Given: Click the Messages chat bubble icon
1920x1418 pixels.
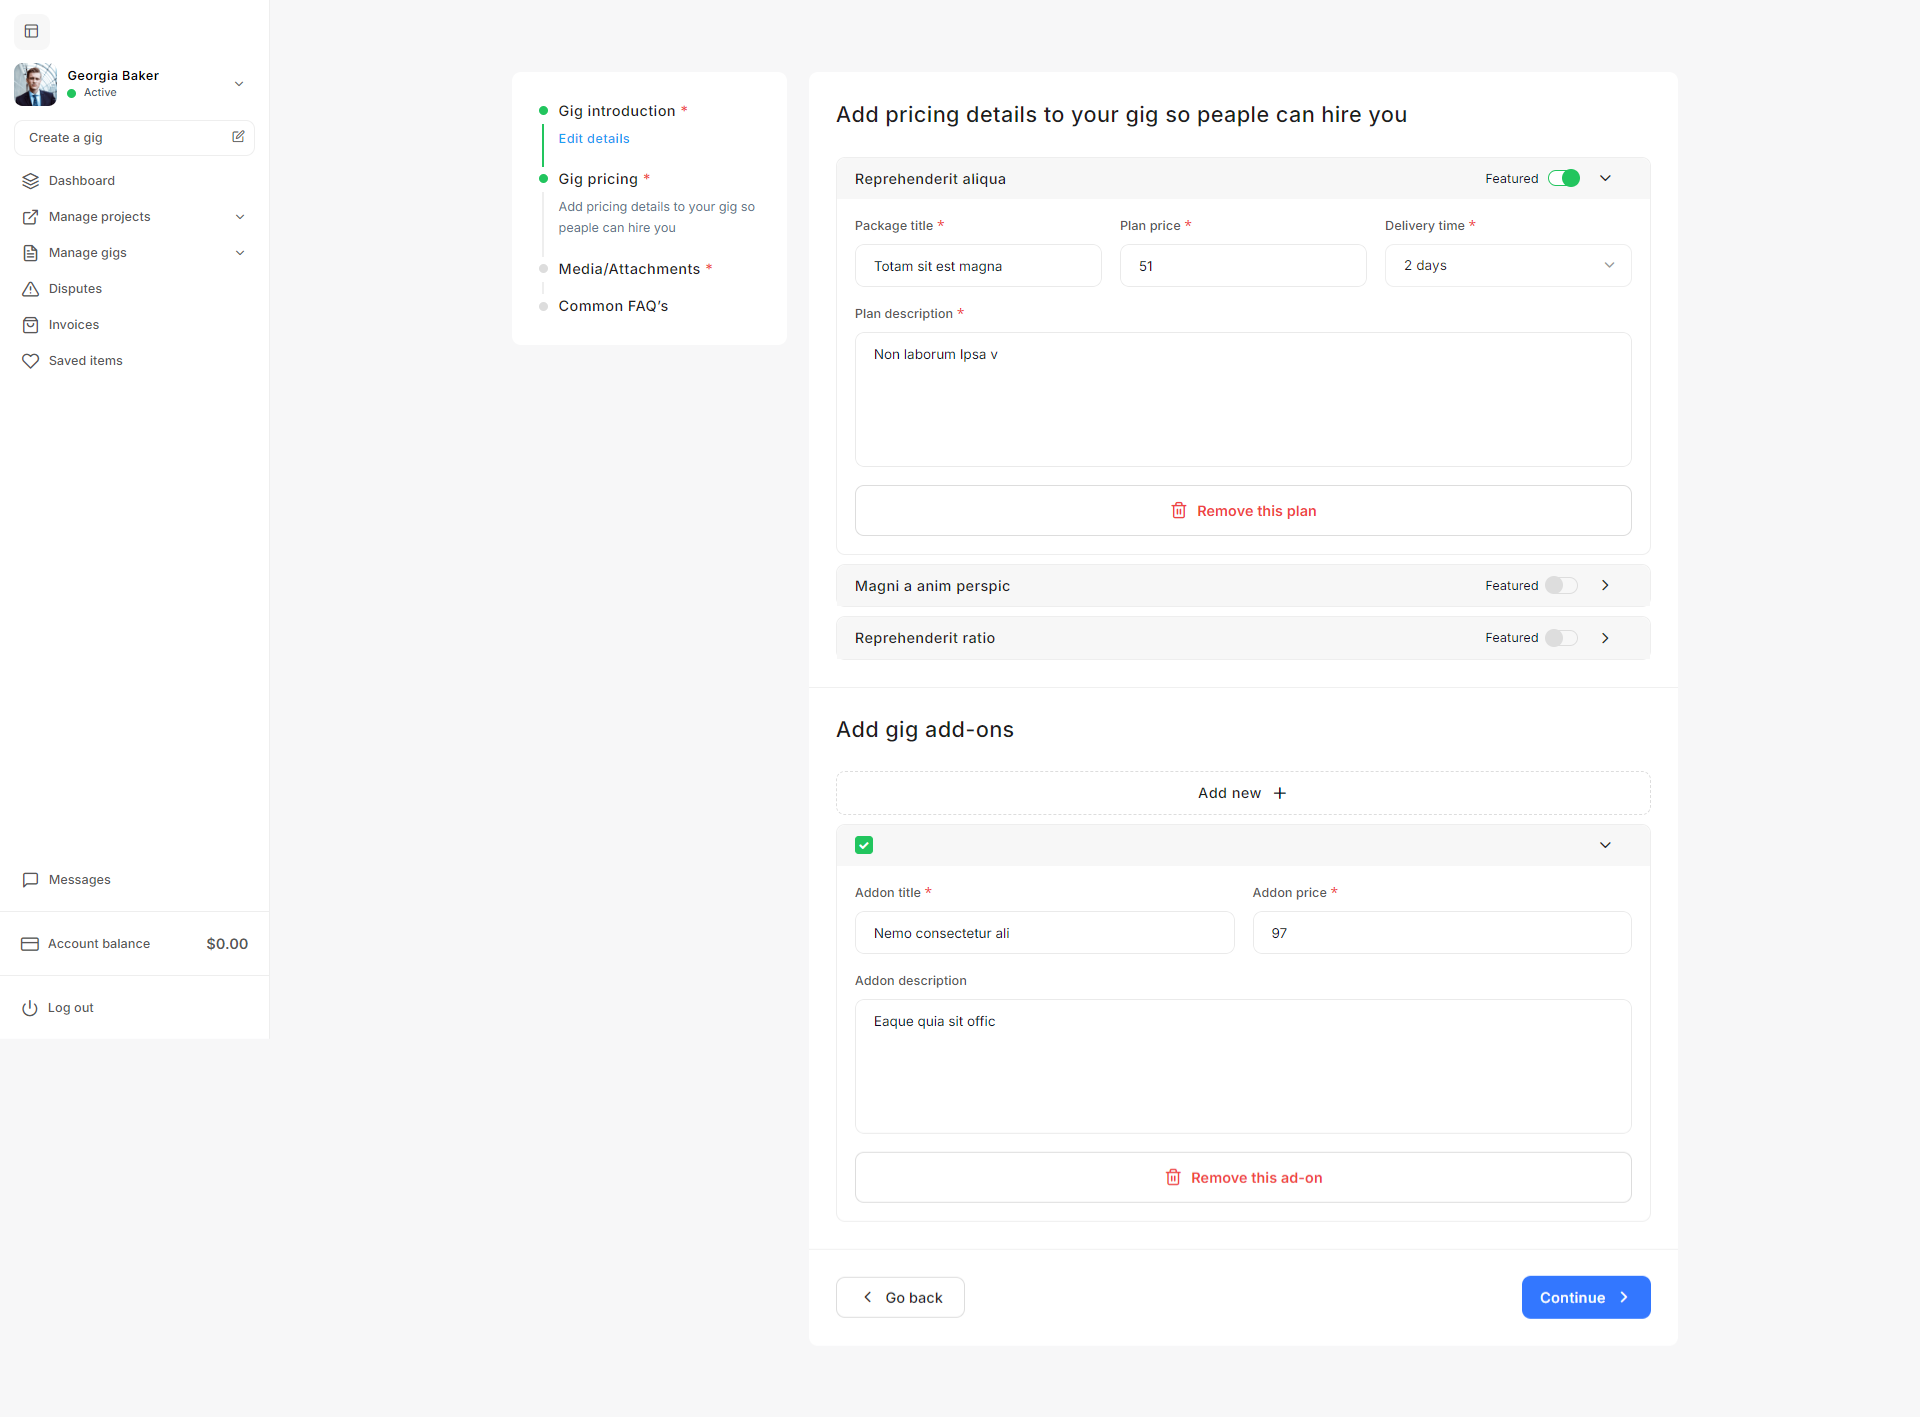Looking at the screenshot, I should pyautogui.click(x=31, y=880).
